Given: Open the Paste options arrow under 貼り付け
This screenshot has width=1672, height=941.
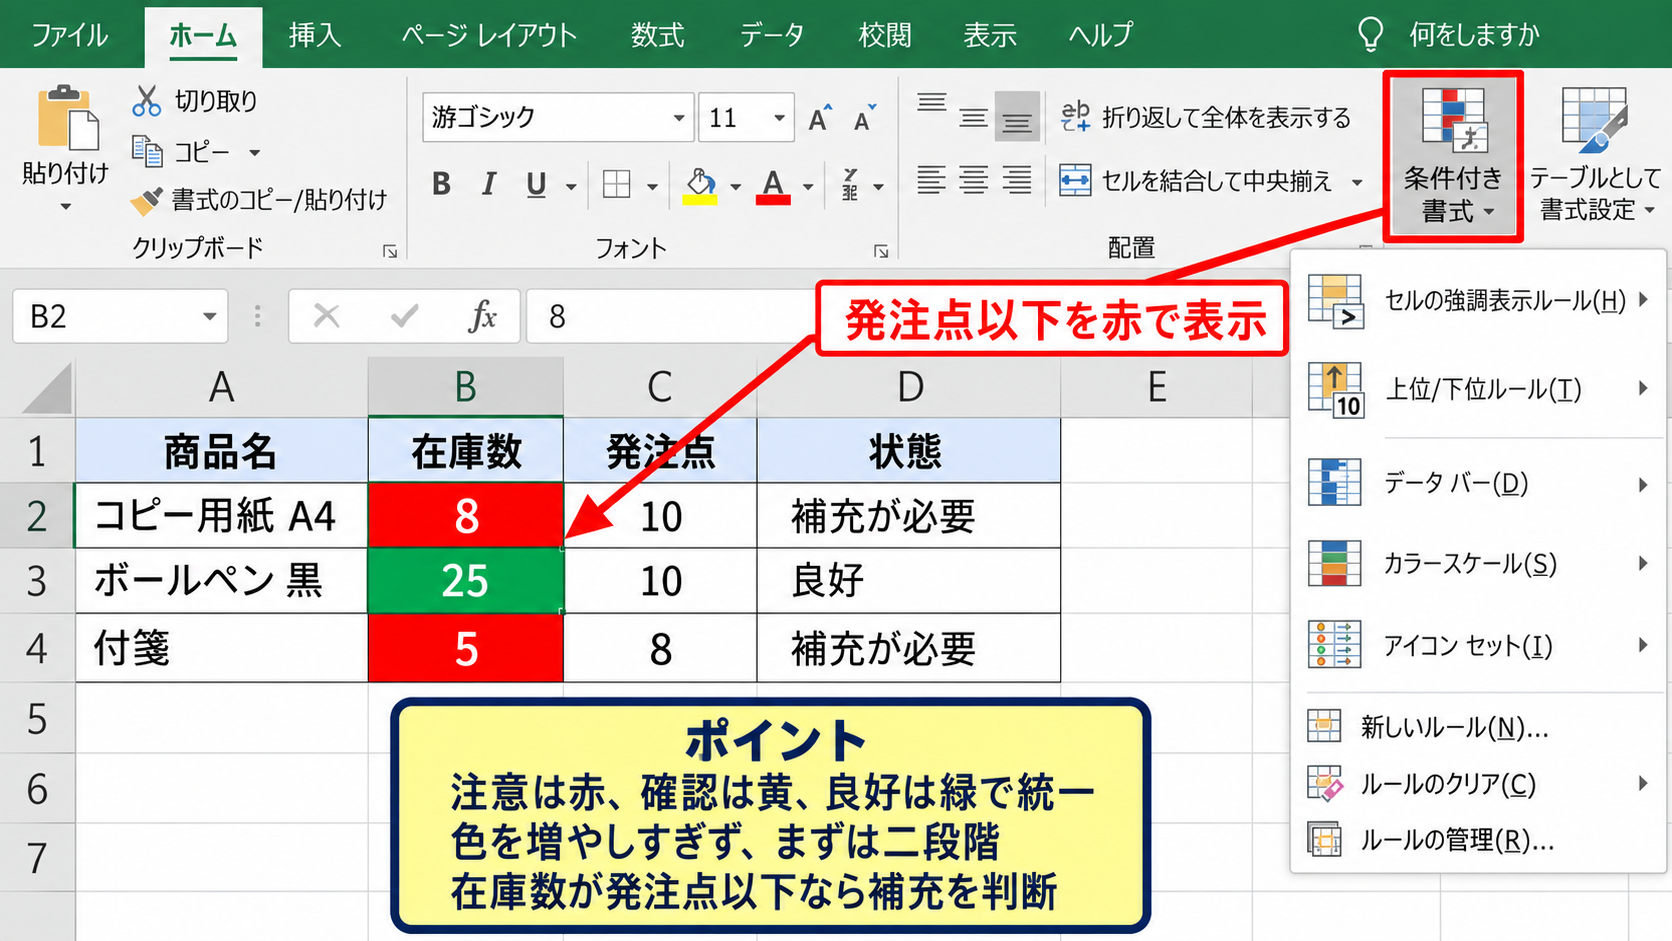Looking at the screenshot, I should point(66,207).
